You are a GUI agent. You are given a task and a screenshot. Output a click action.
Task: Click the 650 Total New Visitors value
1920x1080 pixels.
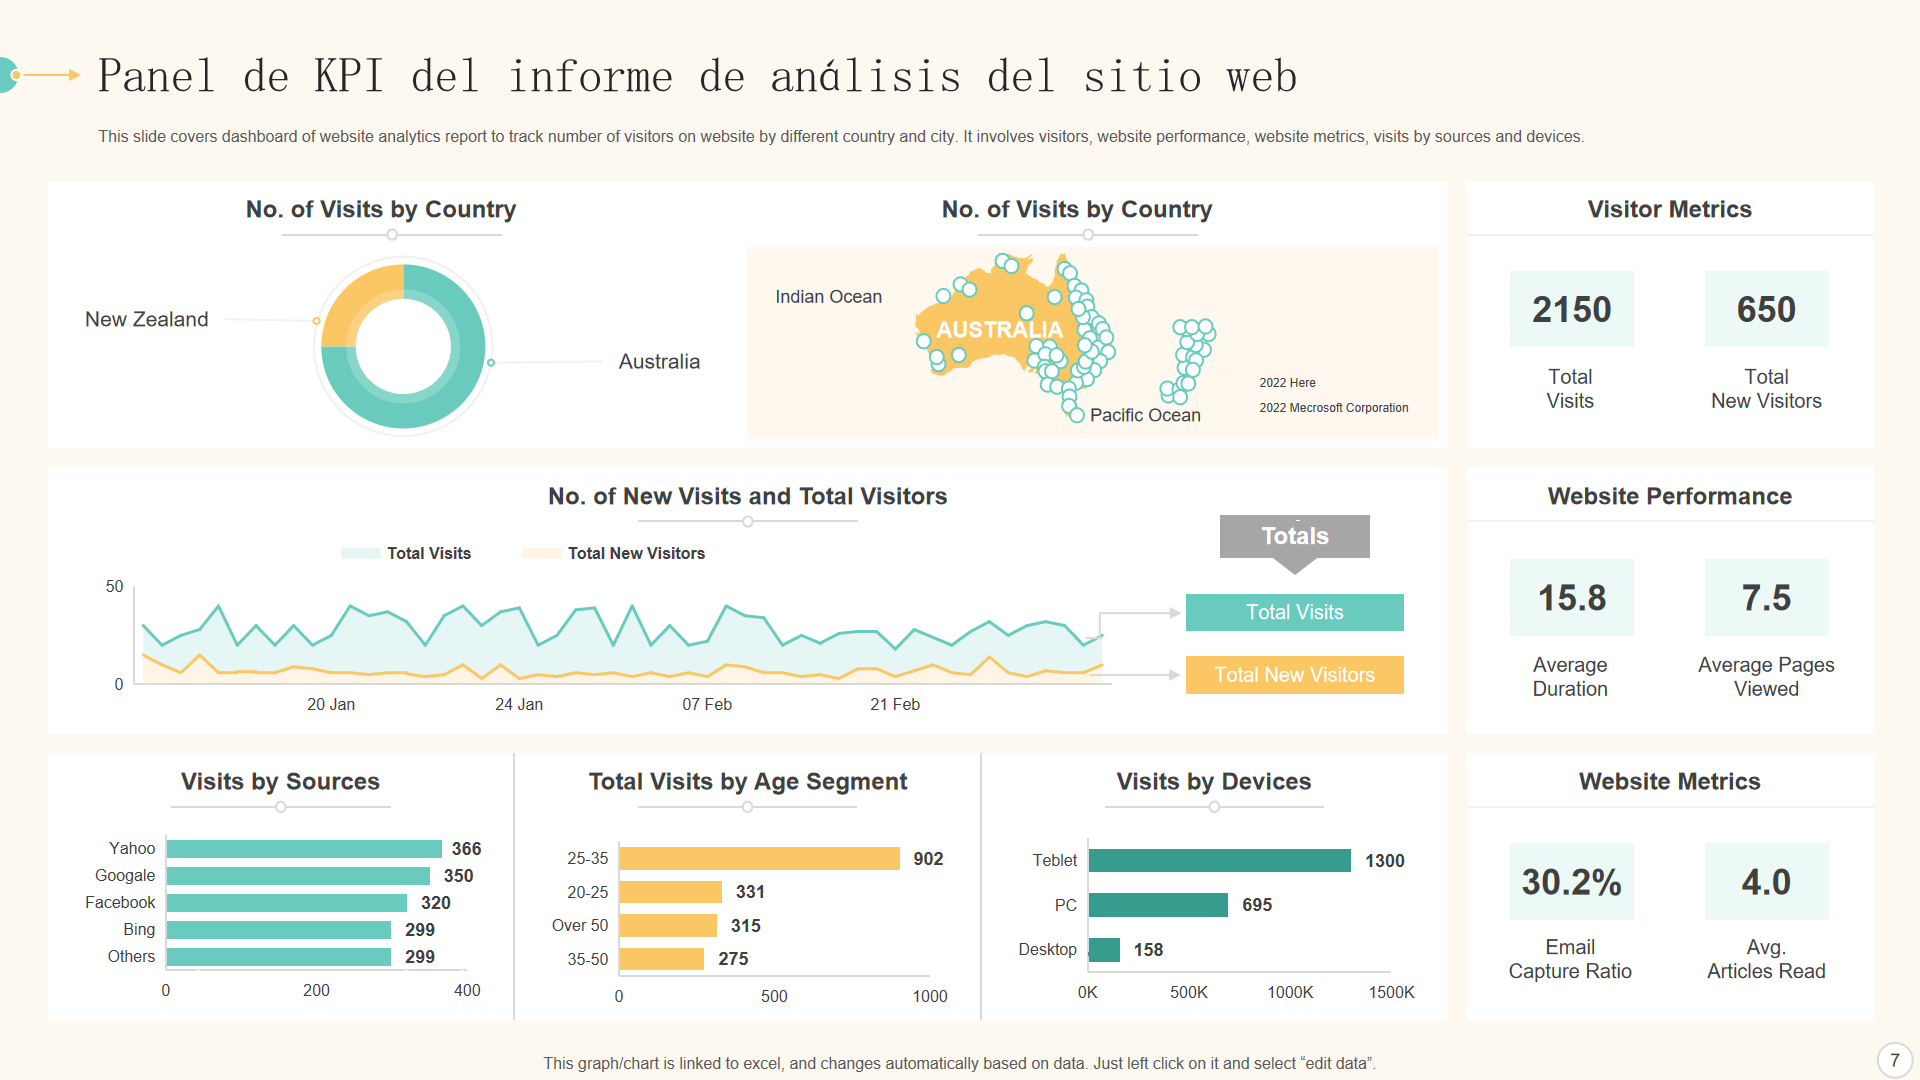click(x=1766, y=309)
